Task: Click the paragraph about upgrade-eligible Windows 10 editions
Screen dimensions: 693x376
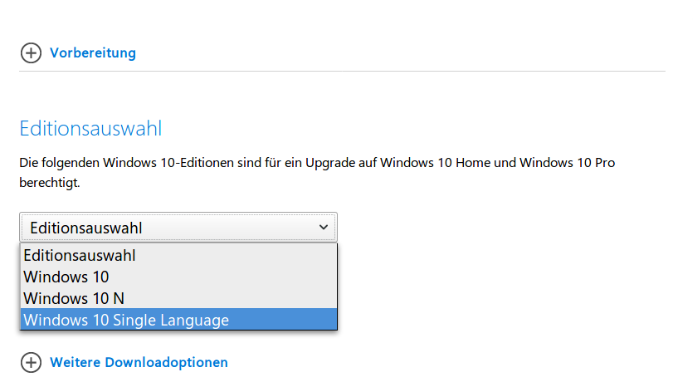Action: [317, 172]
